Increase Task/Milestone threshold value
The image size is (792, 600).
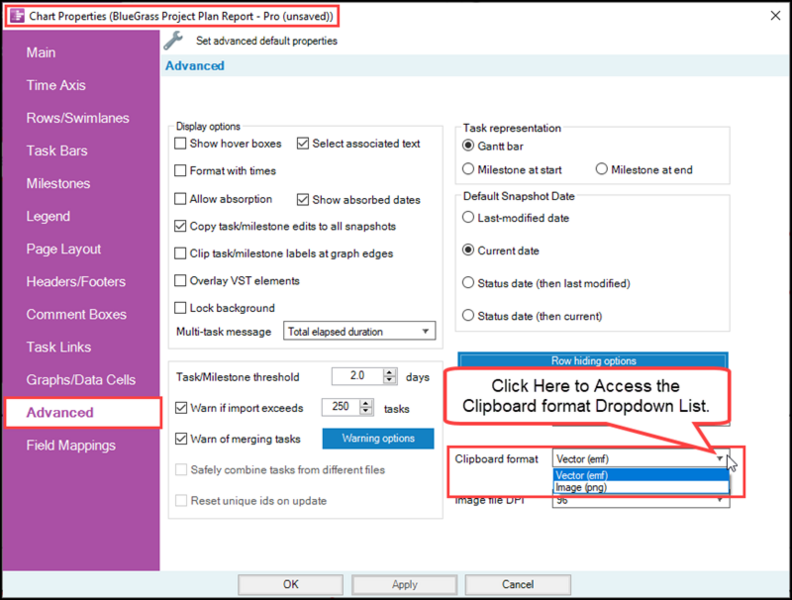(389, 373)
